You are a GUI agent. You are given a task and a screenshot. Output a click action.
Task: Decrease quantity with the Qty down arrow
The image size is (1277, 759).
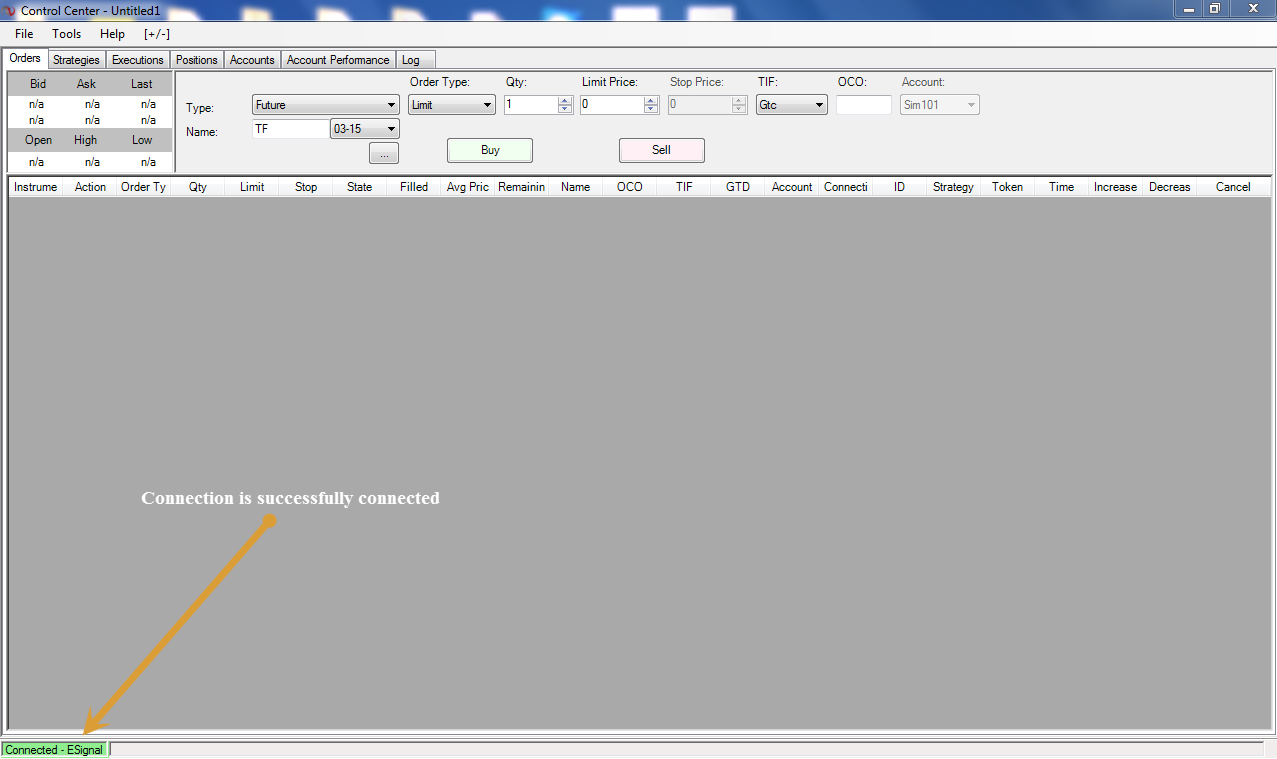pos(565,110)
